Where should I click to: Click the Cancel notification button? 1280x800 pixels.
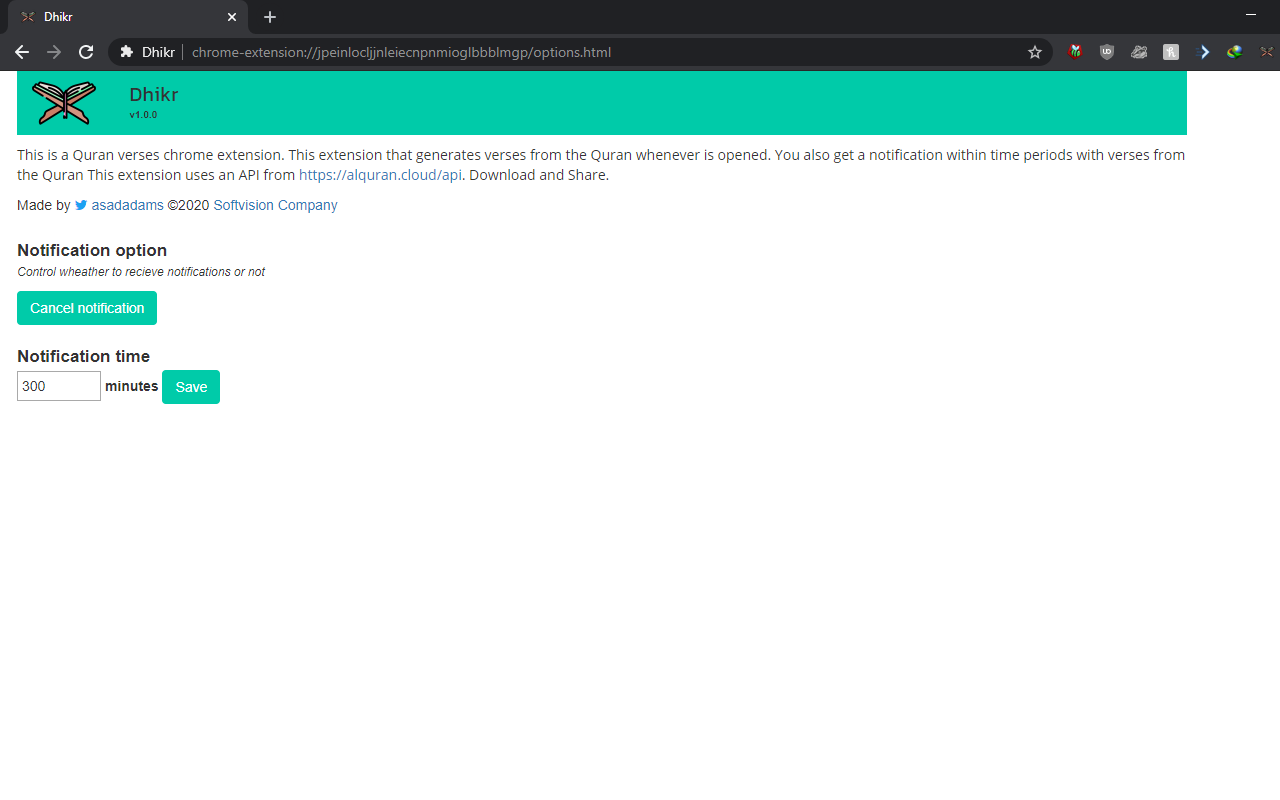[87, 308]
